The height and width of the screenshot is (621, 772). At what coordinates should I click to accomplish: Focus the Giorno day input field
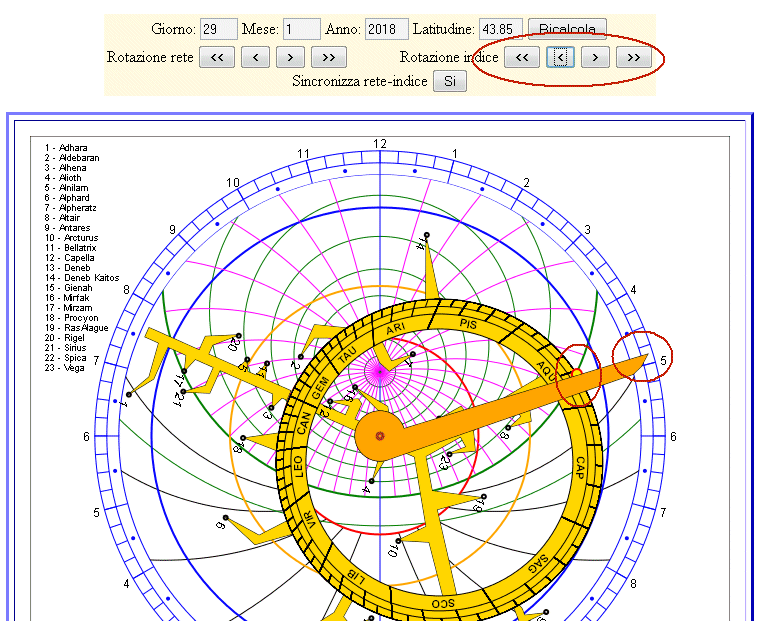[218, 29]
